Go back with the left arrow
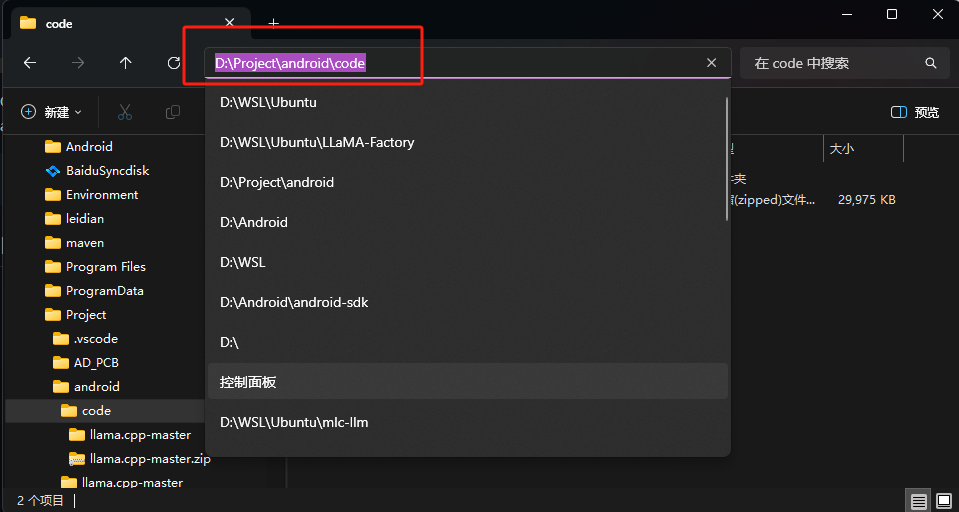Screen dimensions: 959x512 29,62
